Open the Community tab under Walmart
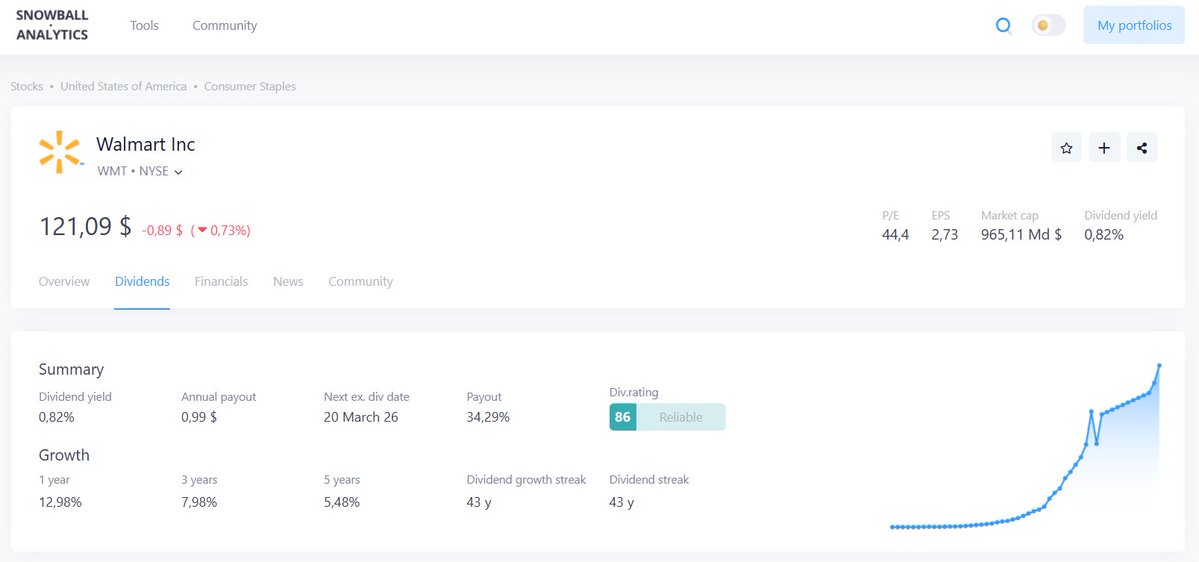1199x562 pixels. tap(361, 281)
